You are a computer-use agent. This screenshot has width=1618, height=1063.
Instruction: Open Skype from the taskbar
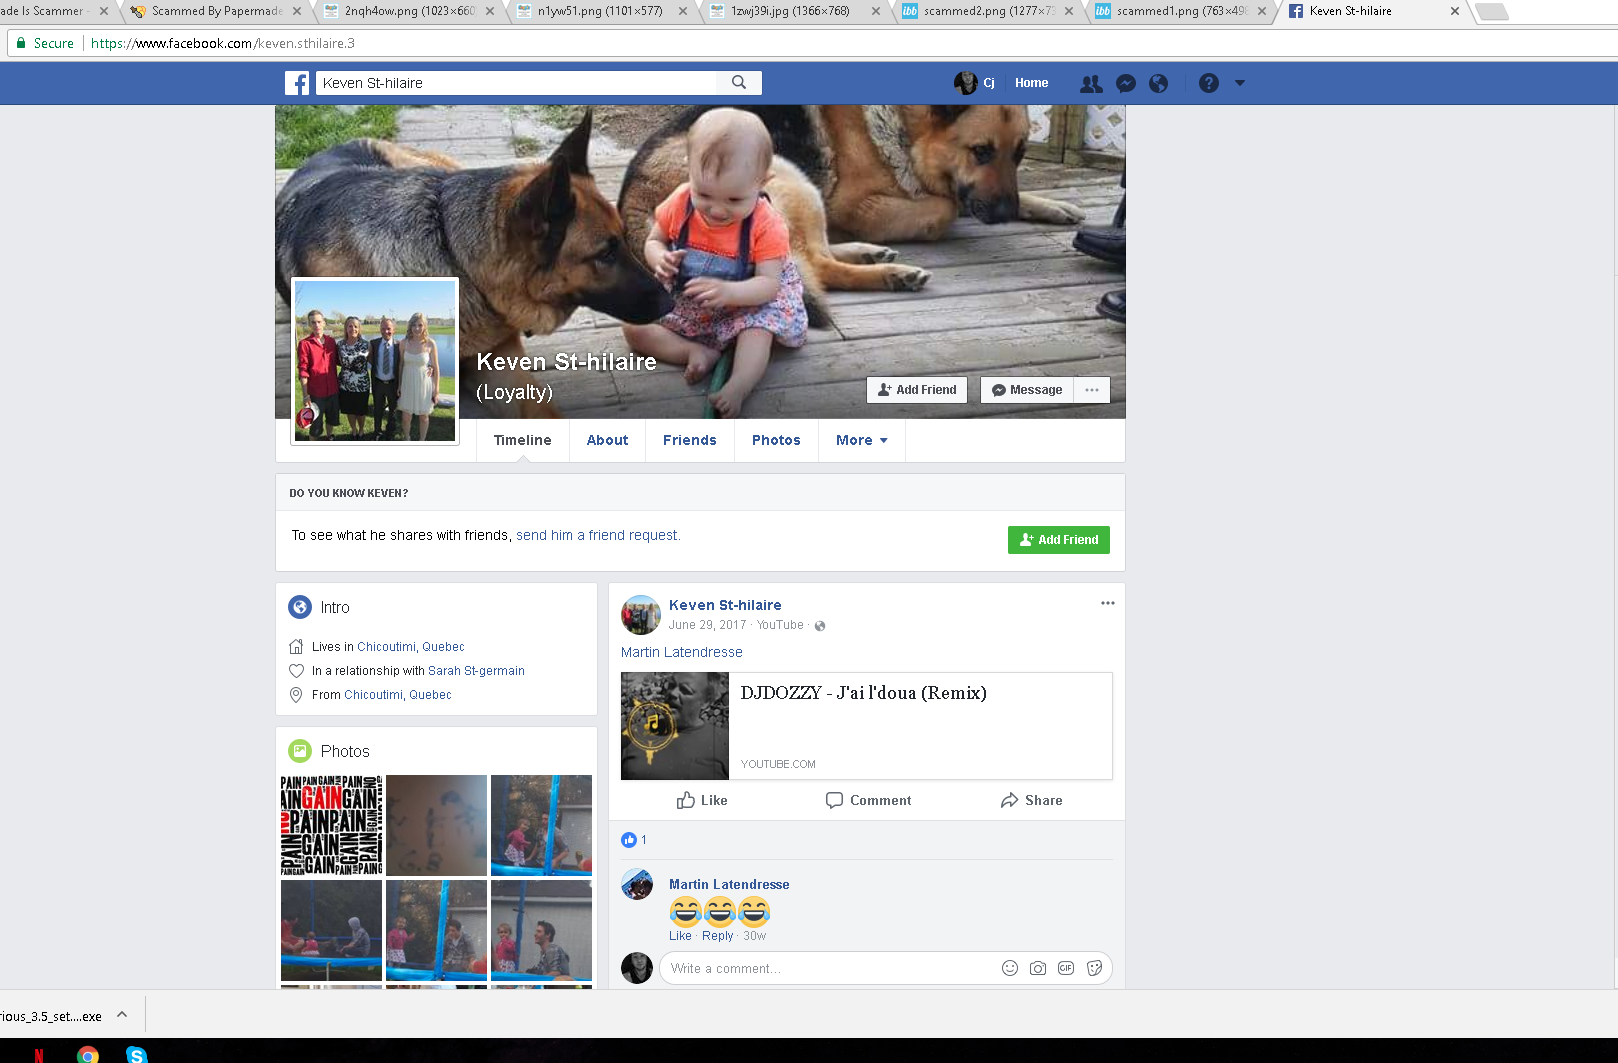click(136, 1054)
